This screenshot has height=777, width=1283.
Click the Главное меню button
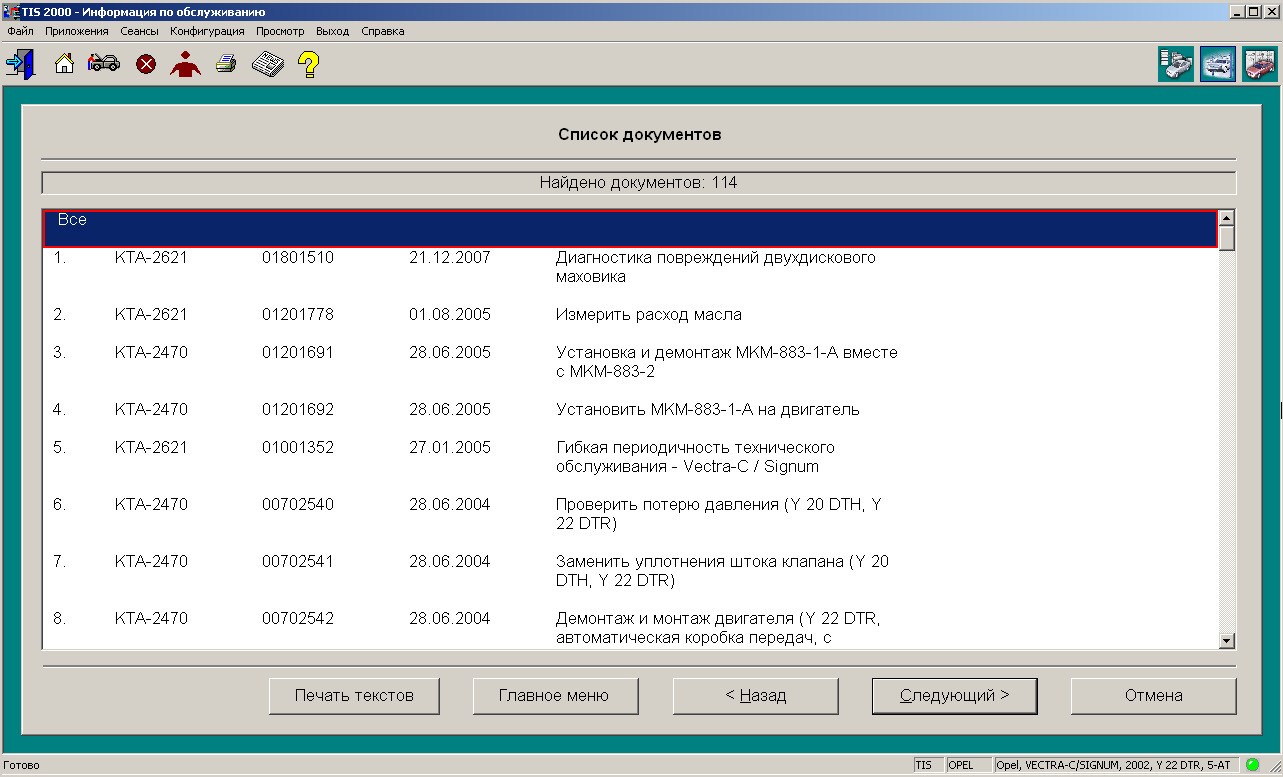click(x=554, y=696)
